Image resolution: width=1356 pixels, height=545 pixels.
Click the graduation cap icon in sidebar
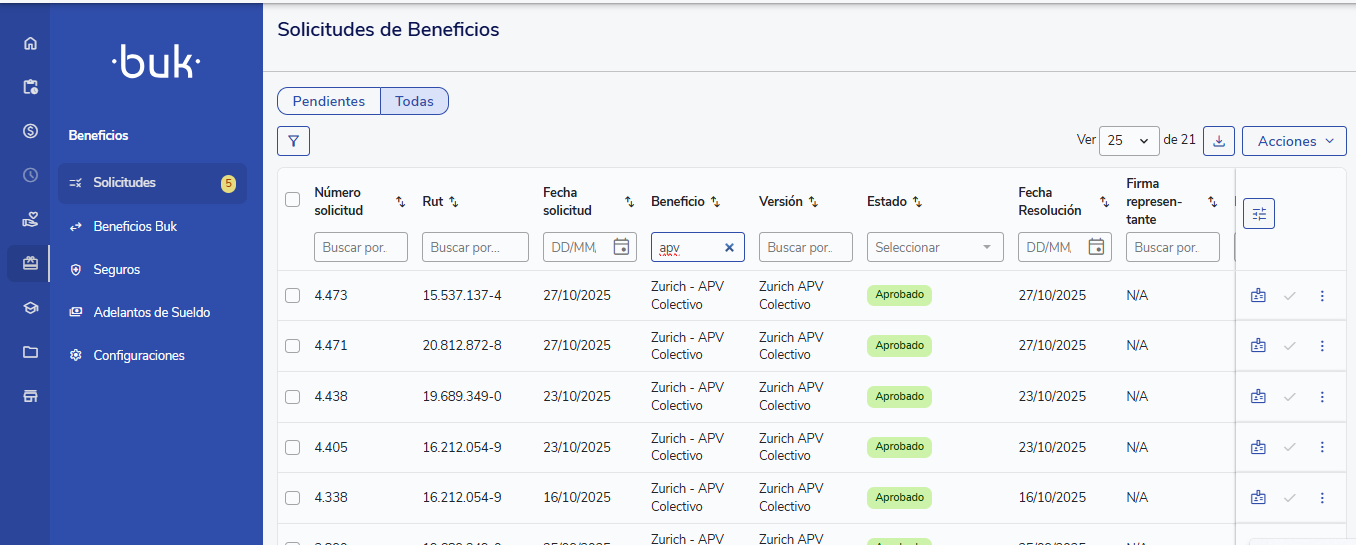pos(30,308)
